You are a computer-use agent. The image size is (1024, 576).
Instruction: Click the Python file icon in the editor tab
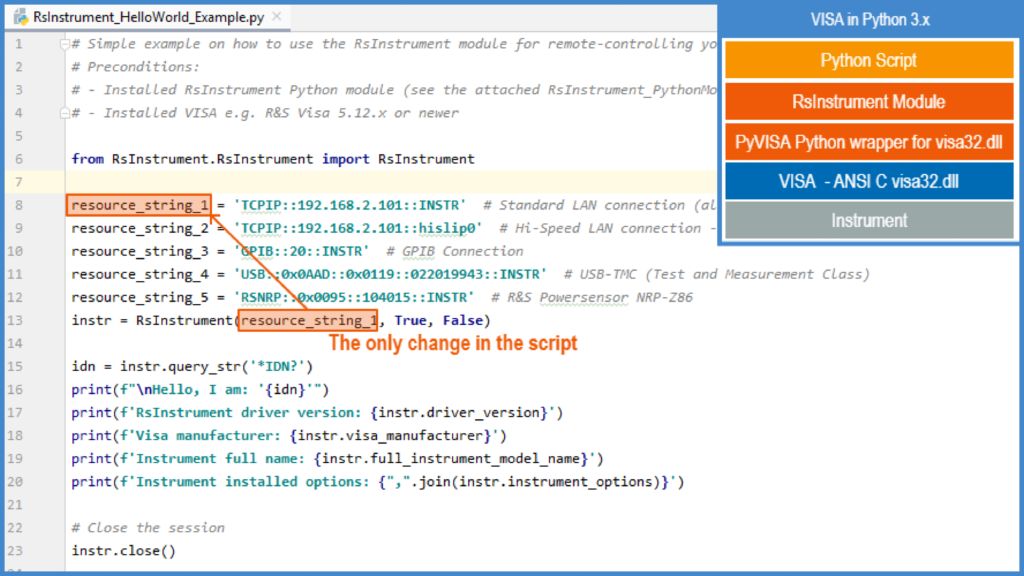tap(20, 17)
